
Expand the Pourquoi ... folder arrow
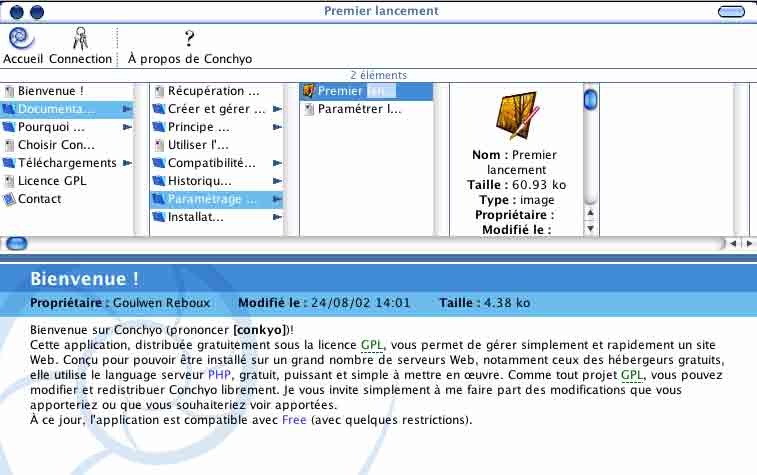point(127,127)
